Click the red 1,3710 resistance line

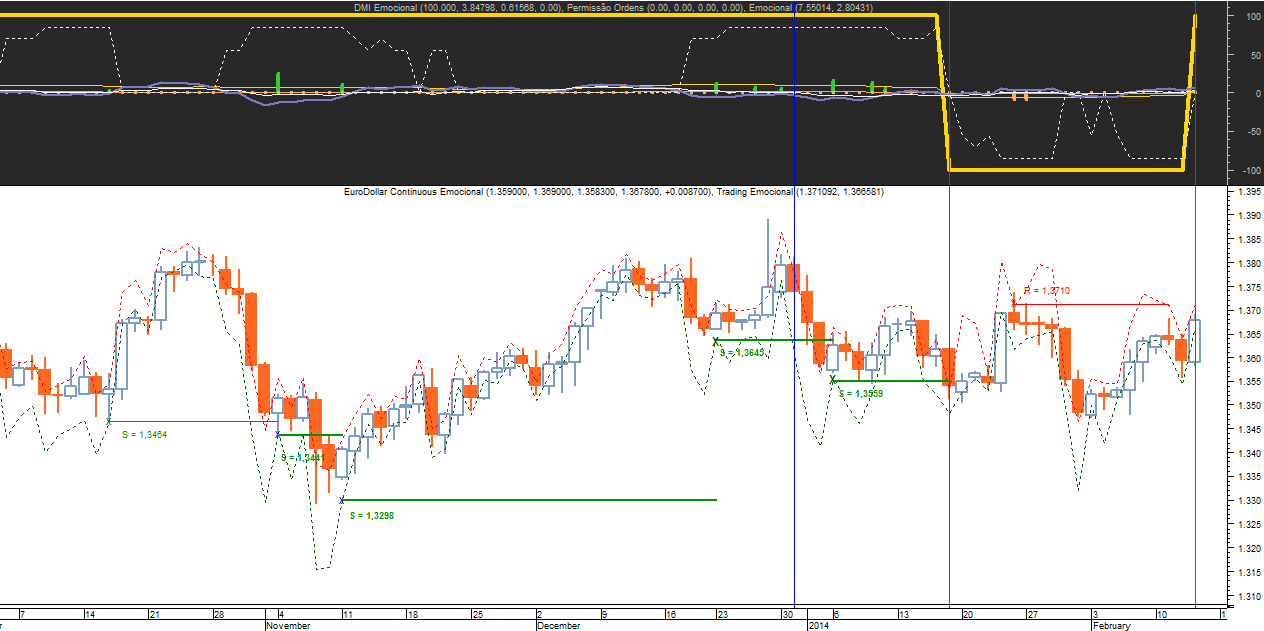click(x=1090, y=303)
